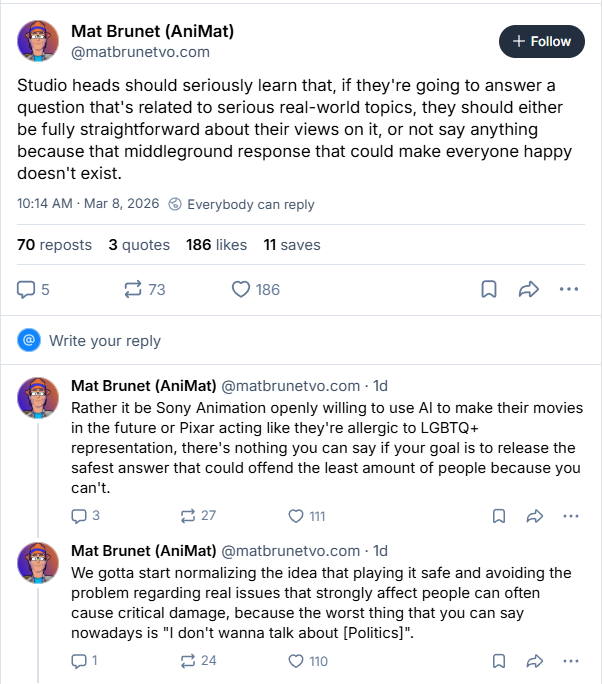The height and width of the screenshot is (684, 604).
Task: Open the 186 likes list
Action: [216, 245]
